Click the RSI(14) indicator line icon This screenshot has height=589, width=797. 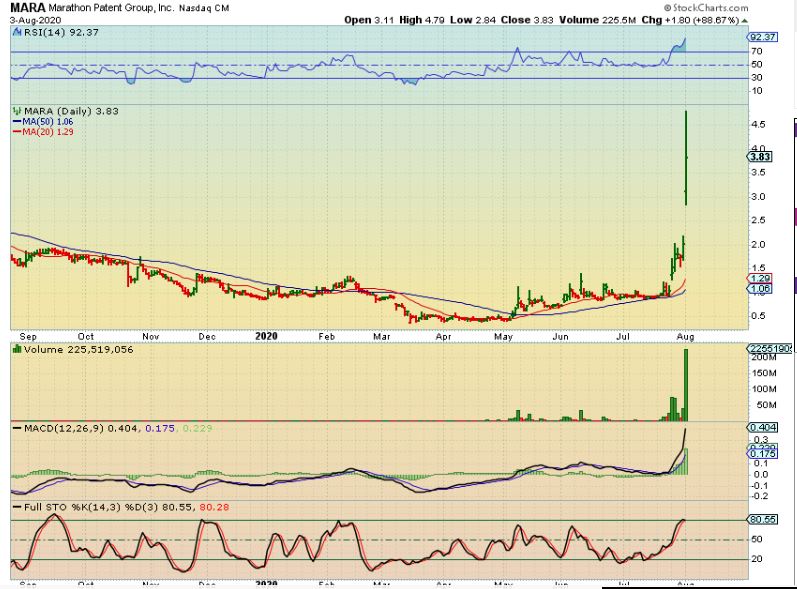(14, 32)
